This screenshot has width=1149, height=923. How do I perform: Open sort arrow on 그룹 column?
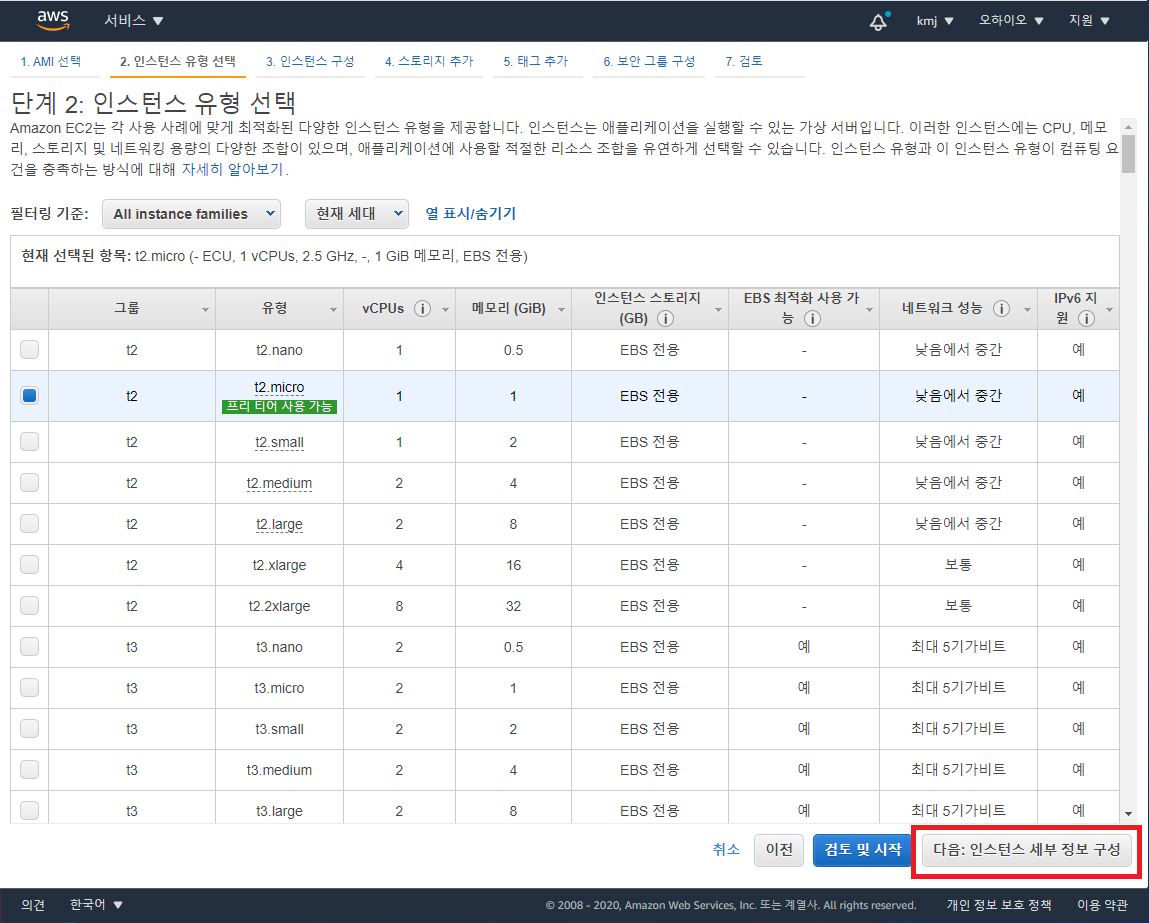(x=205, y=310)
